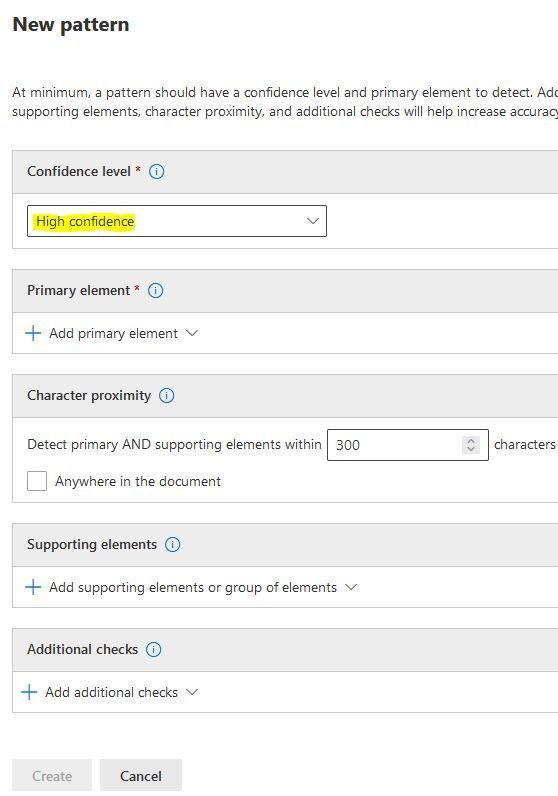Click the Supporting elements info icon
Viewport: 558px width, 796px height.
pyautogui.click(x=173, y=545)
